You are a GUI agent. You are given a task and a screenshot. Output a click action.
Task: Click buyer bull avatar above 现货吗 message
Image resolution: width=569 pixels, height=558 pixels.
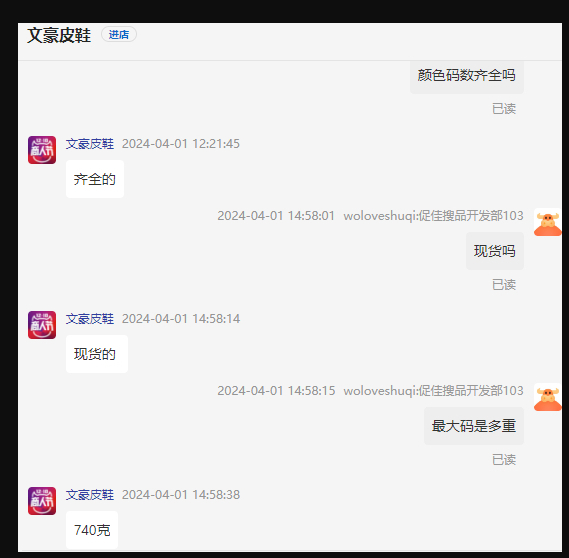(x=548, y=222)
